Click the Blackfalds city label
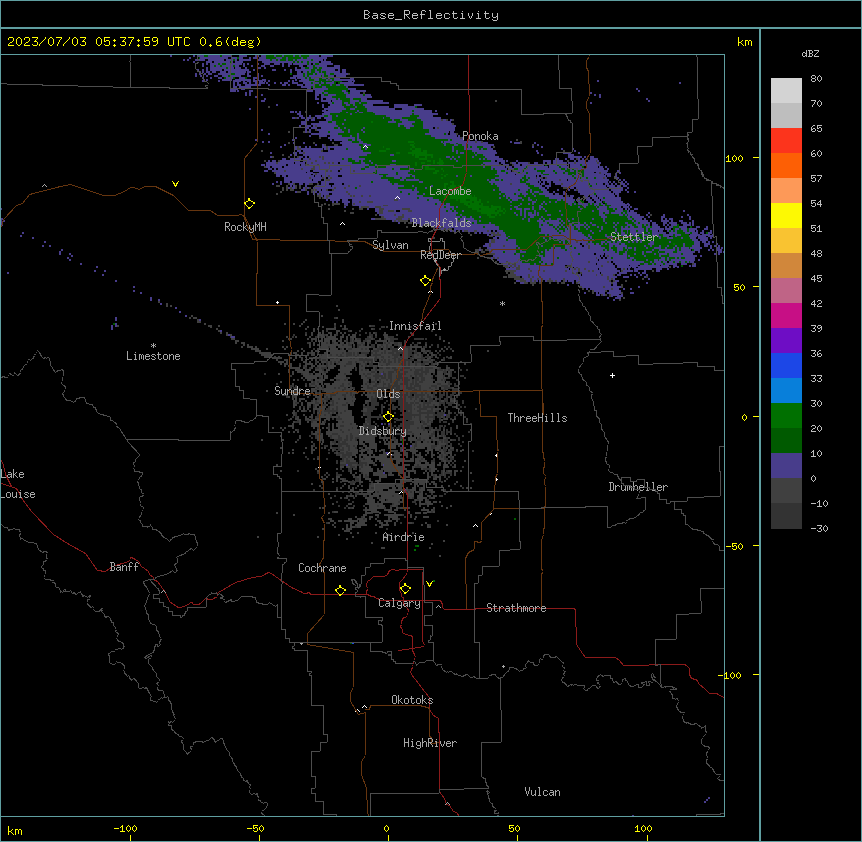This screenshot has width=862, height=842. tap(441, 223)
